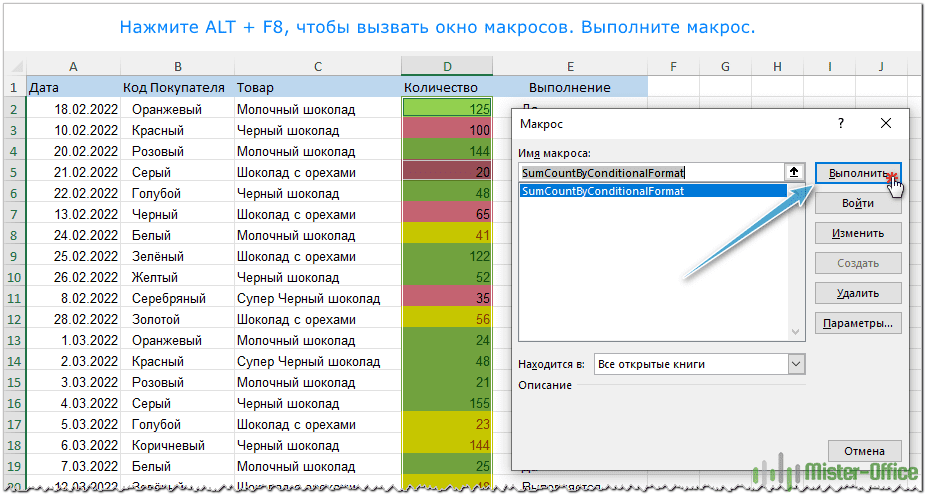Select column A header

[73, 66]
